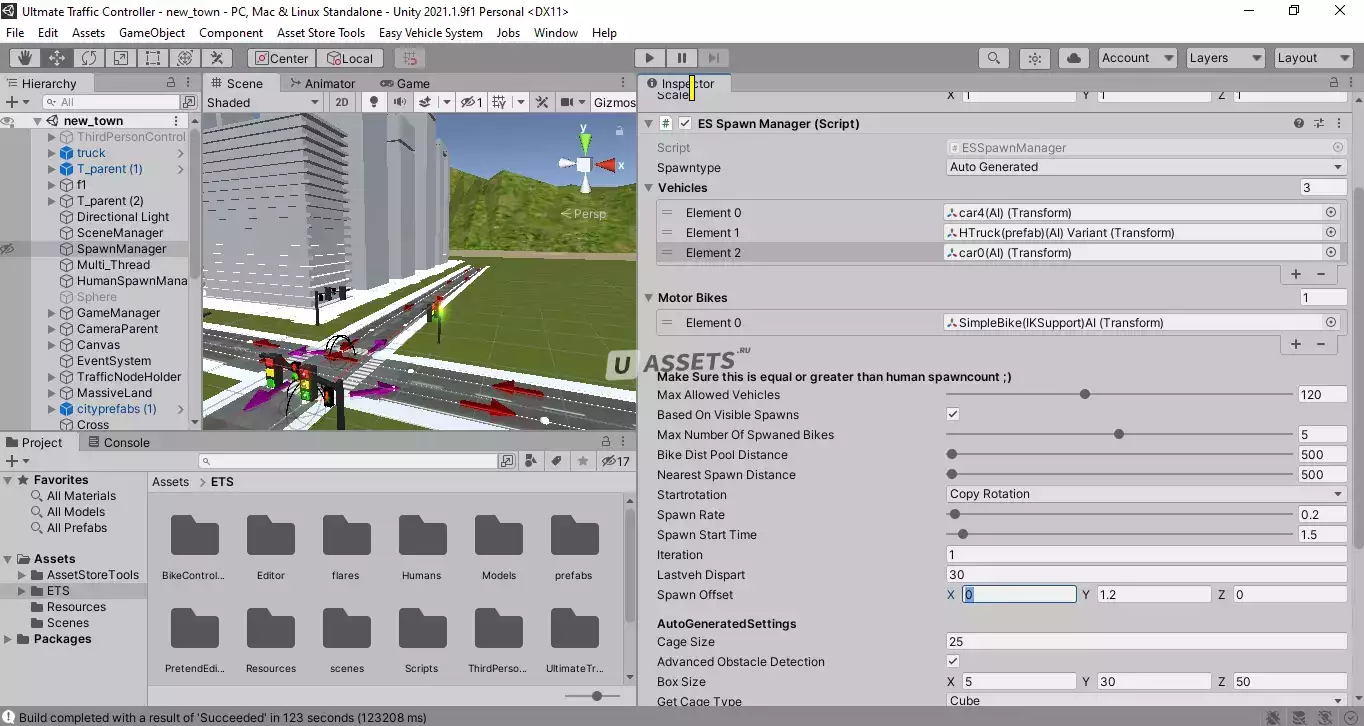The image size is (1364, 726).
Task: Open the scene grid visibility icon
Action: (x=500, y=102)
